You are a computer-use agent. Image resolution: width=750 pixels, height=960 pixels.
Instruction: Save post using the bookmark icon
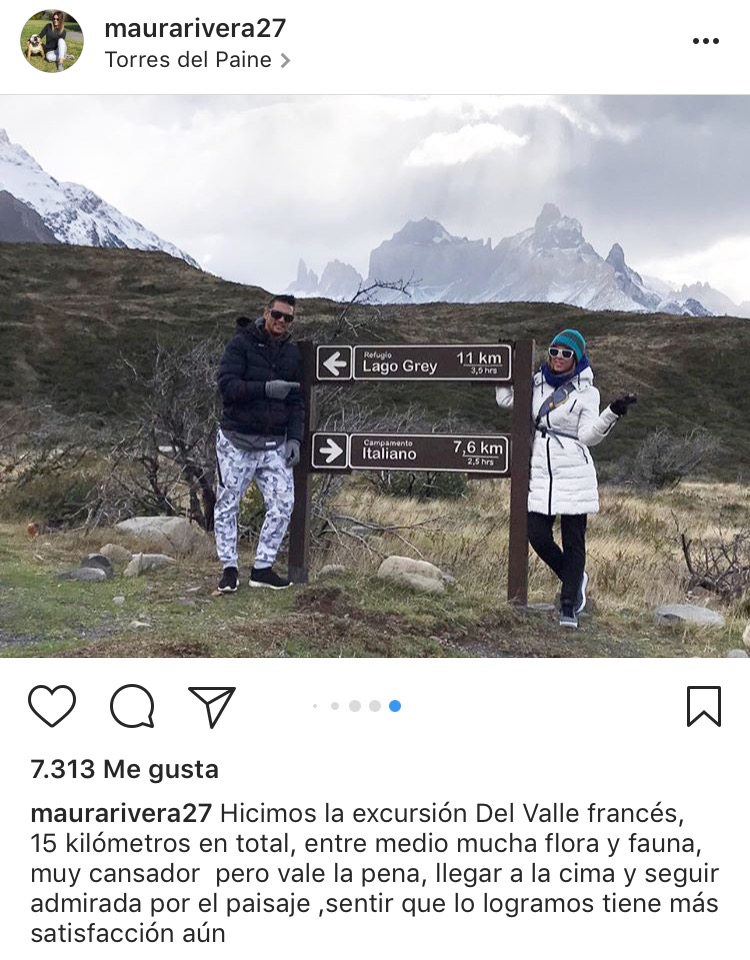(704, 706)
